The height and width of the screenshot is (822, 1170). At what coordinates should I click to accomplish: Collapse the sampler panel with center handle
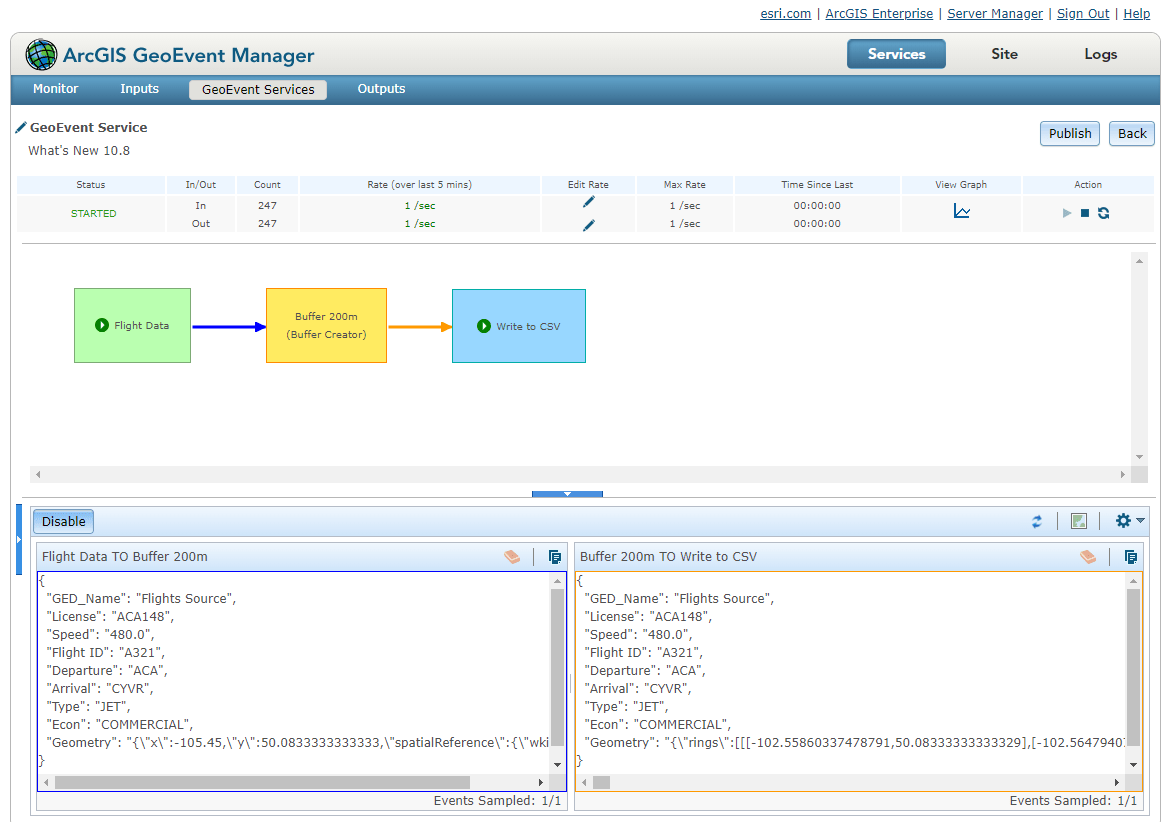pos(567,494)
